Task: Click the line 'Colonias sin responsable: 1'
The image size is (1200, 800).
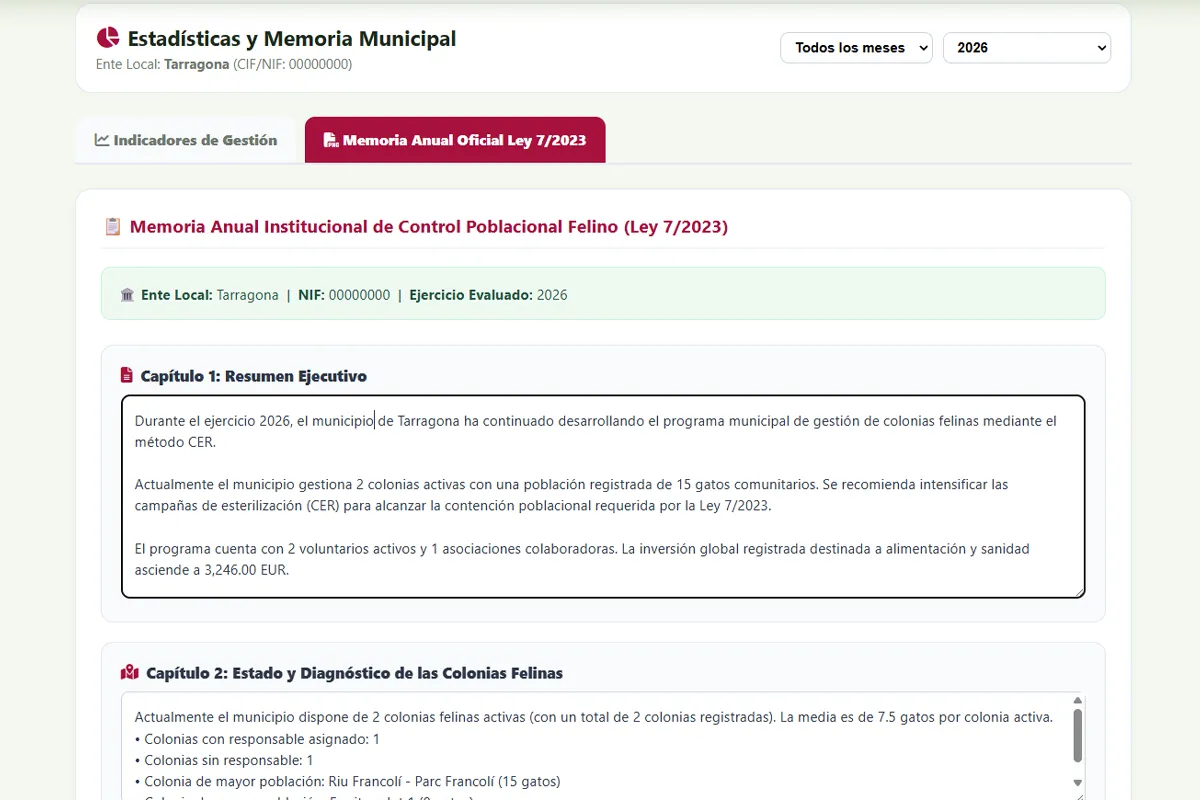Action: point(225,760)
